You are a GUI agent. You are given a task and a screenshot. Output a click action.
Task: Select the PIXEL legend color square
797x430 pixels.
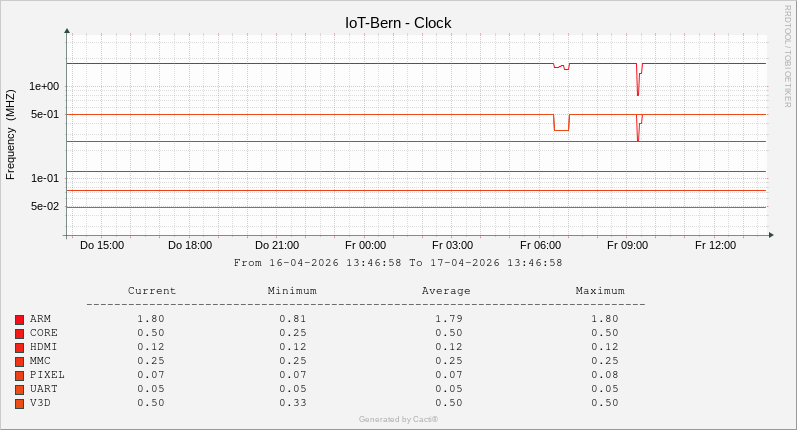[19, 375]
